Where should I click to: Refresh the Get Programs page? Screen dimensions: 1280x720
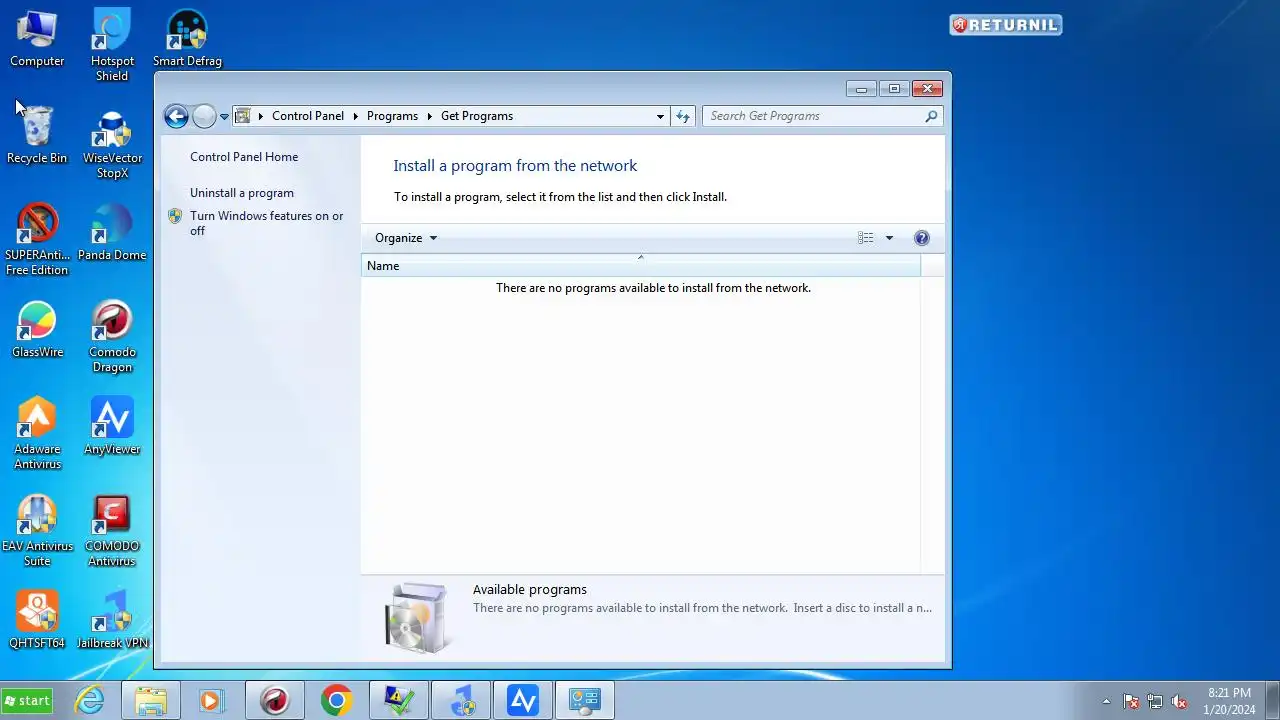coord(683,116)
